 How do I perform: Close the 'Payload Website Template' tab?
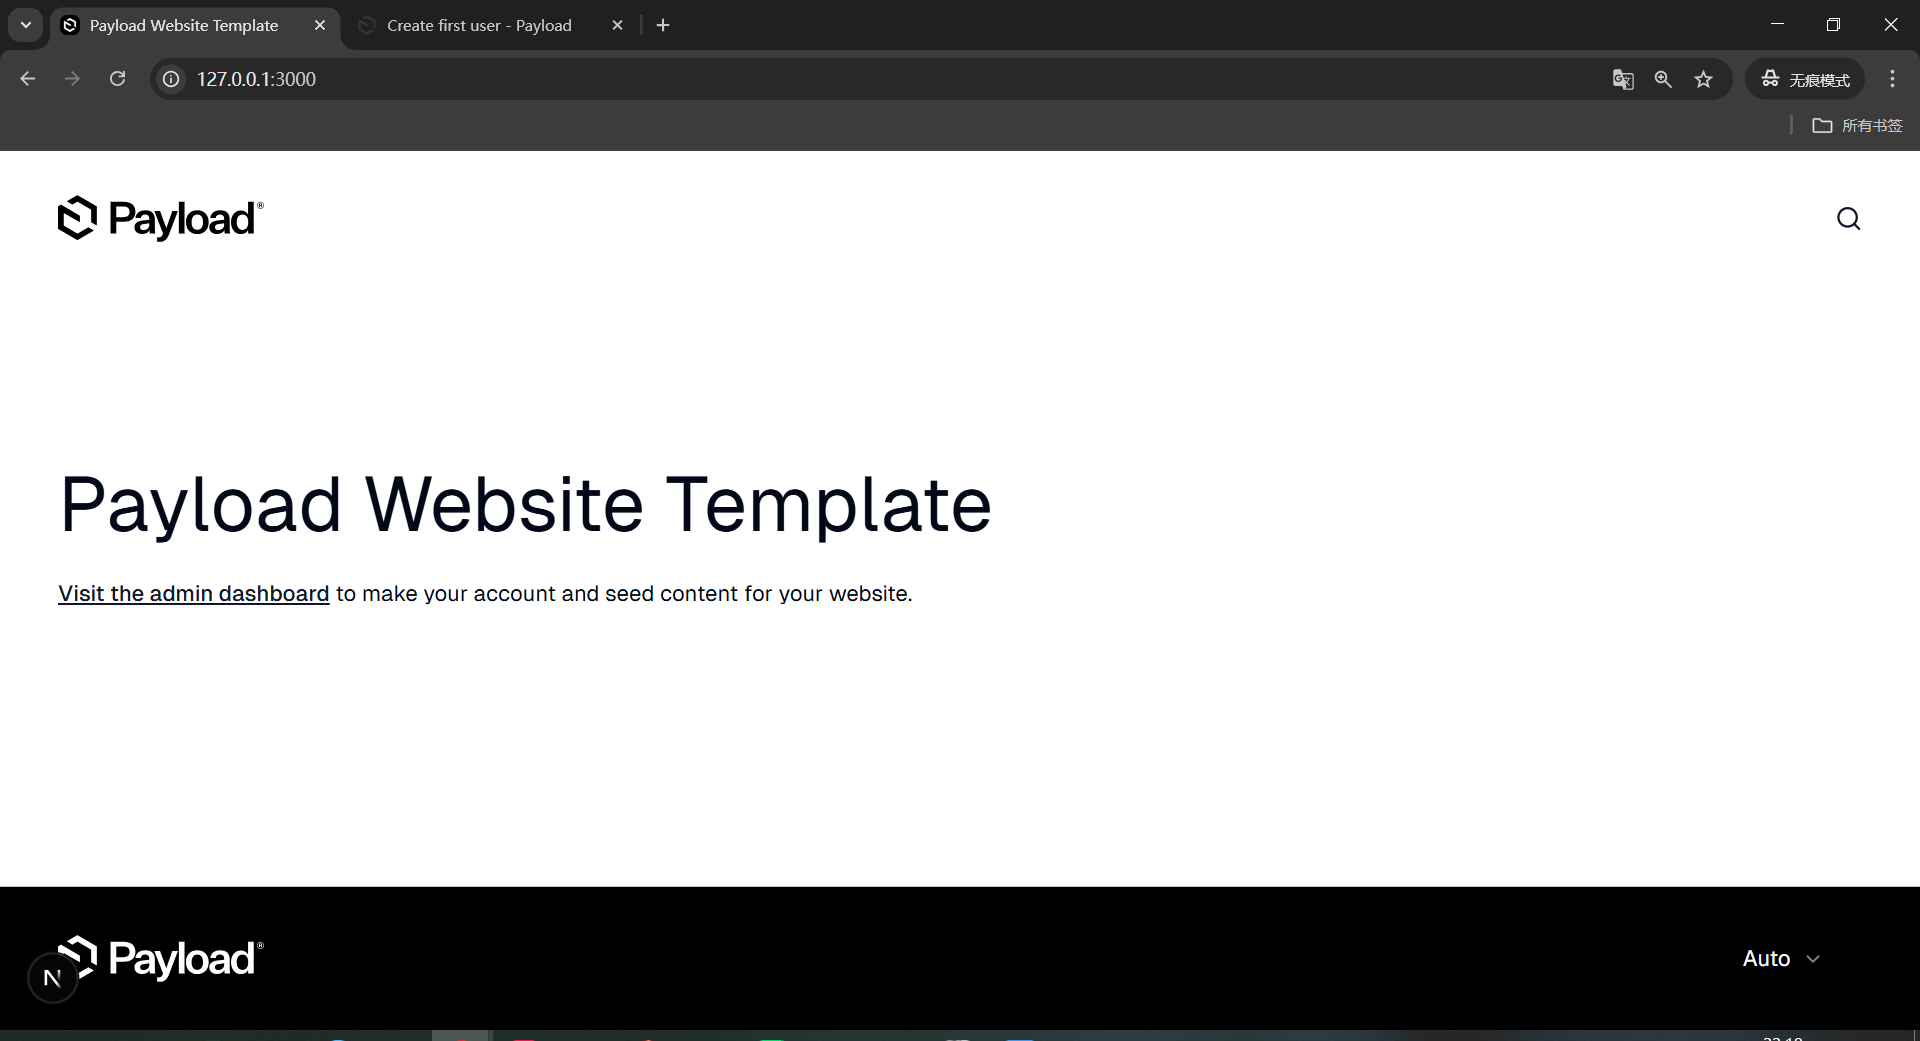[320, 25]
